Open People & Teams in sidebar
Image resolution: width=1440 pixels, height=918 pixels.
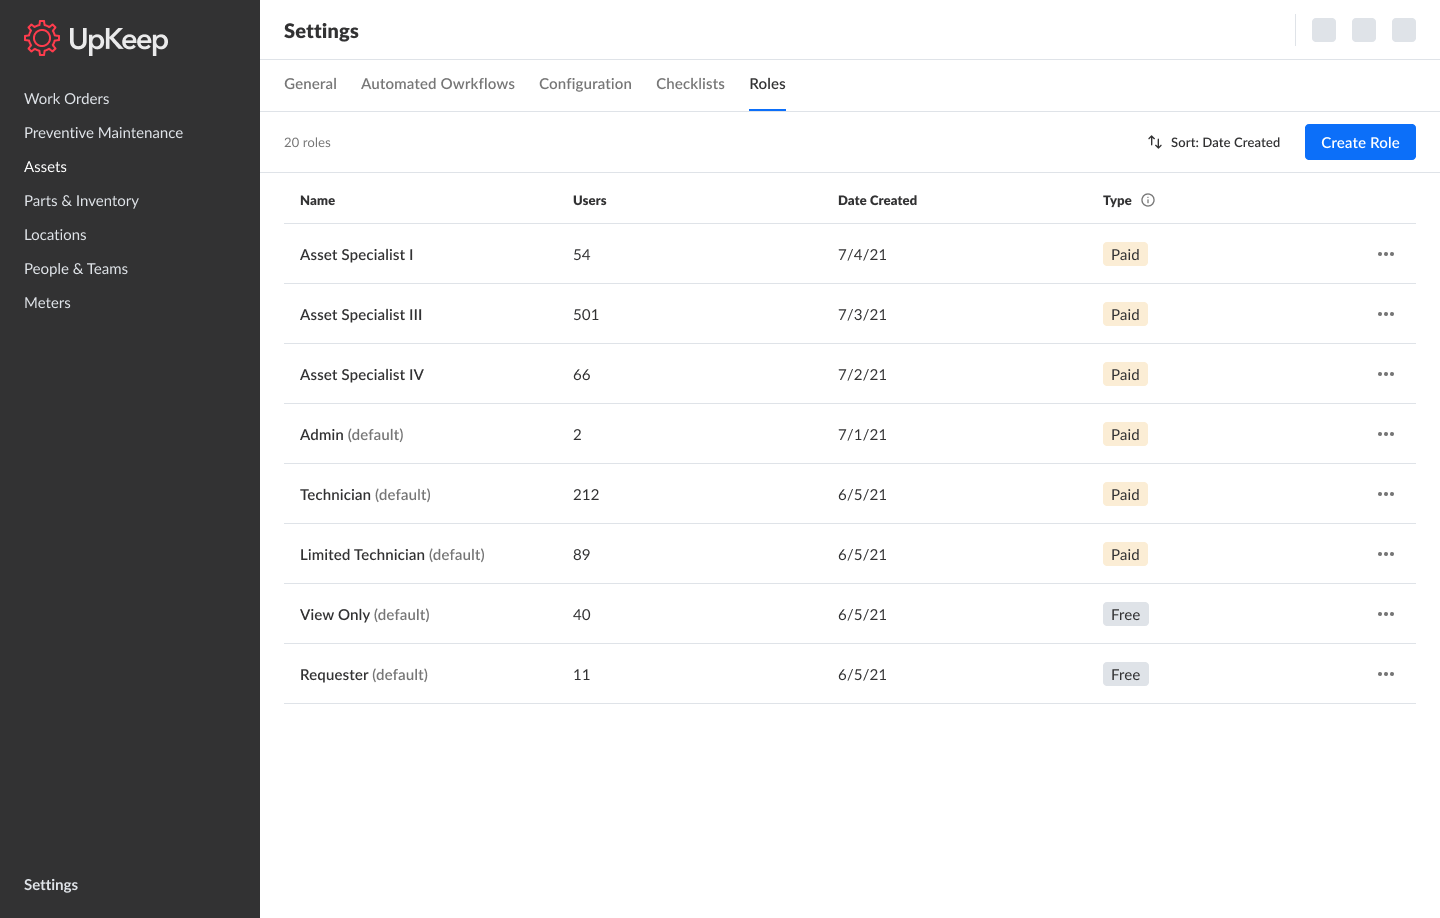click(x=76, y=268)
